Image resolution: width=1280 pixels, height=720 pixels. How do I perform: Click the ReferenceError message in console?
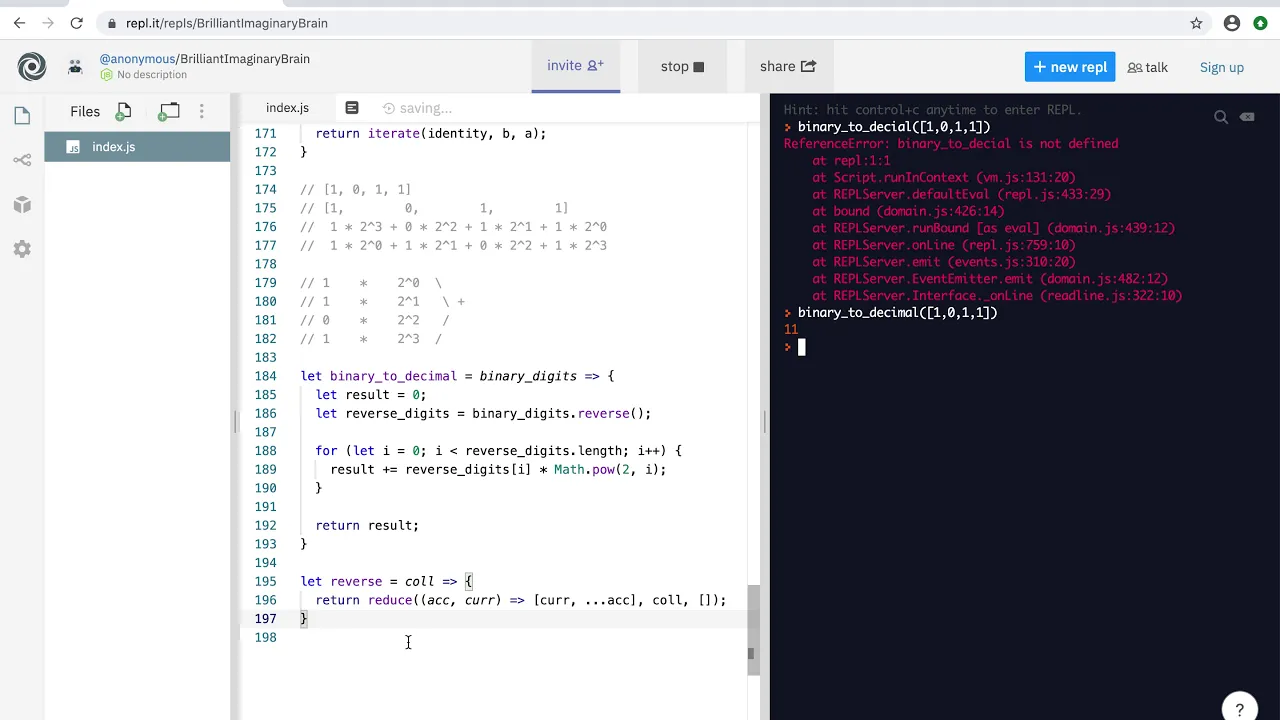[951, 144]
